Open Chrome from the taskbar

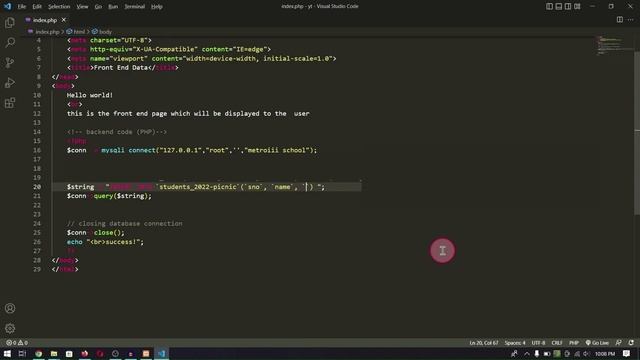click(x=38, y=353)
